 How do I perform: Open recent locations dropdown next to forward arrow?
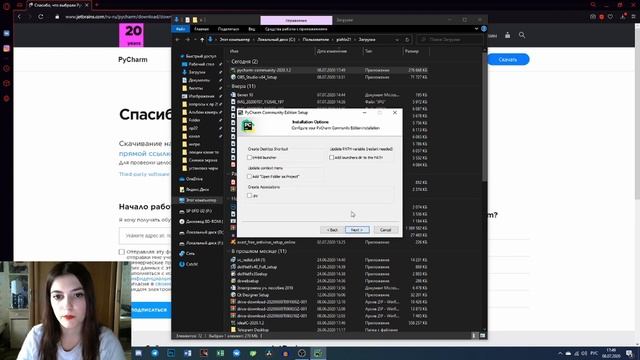click(x=195, y=40)
